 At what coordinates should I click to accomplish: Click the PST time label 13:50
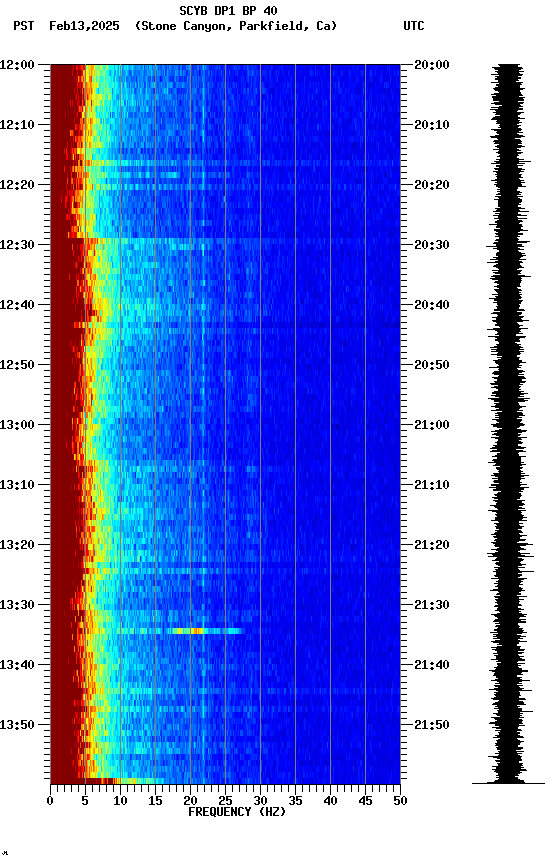(x=17, y=725)
